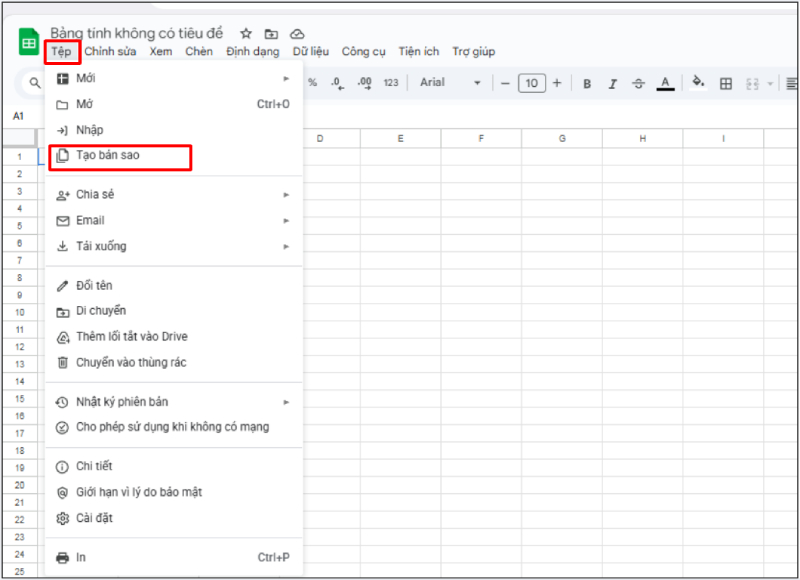Image resolution: width=800 pixels, height=580 pixels.
Task: Toggle strikethrough formatting
Action: (x=640, y=83)
